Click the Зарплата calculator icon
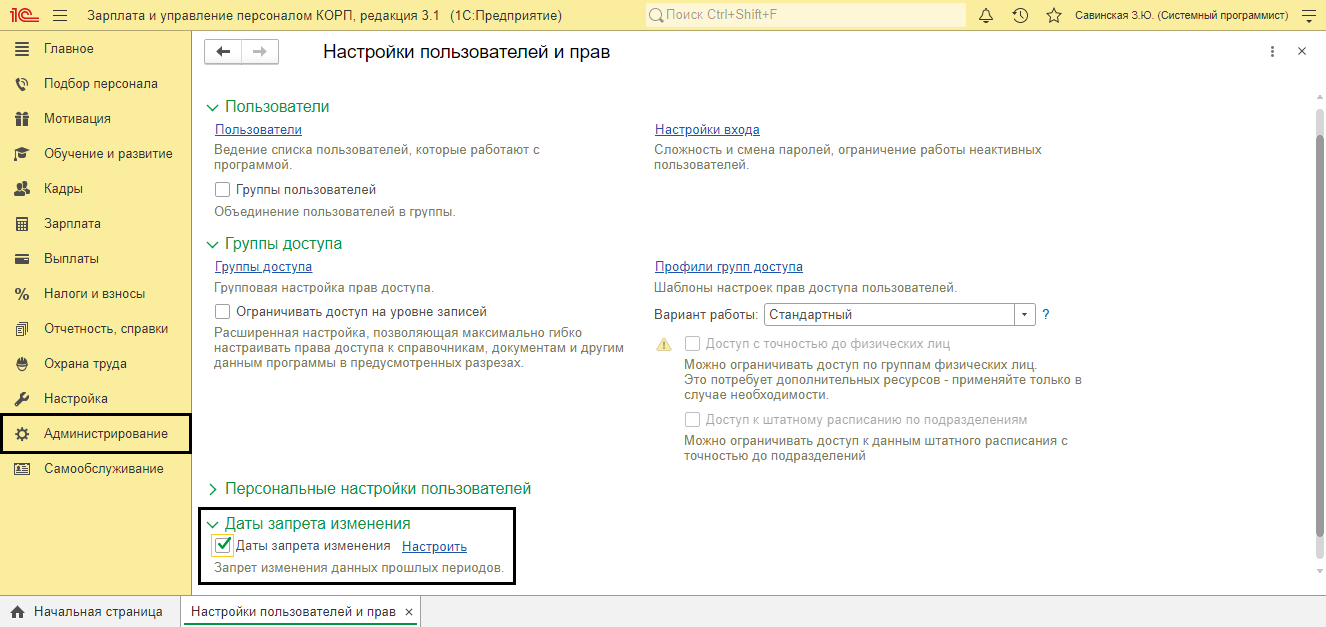The image size is (1326, 627). (22, 224)
